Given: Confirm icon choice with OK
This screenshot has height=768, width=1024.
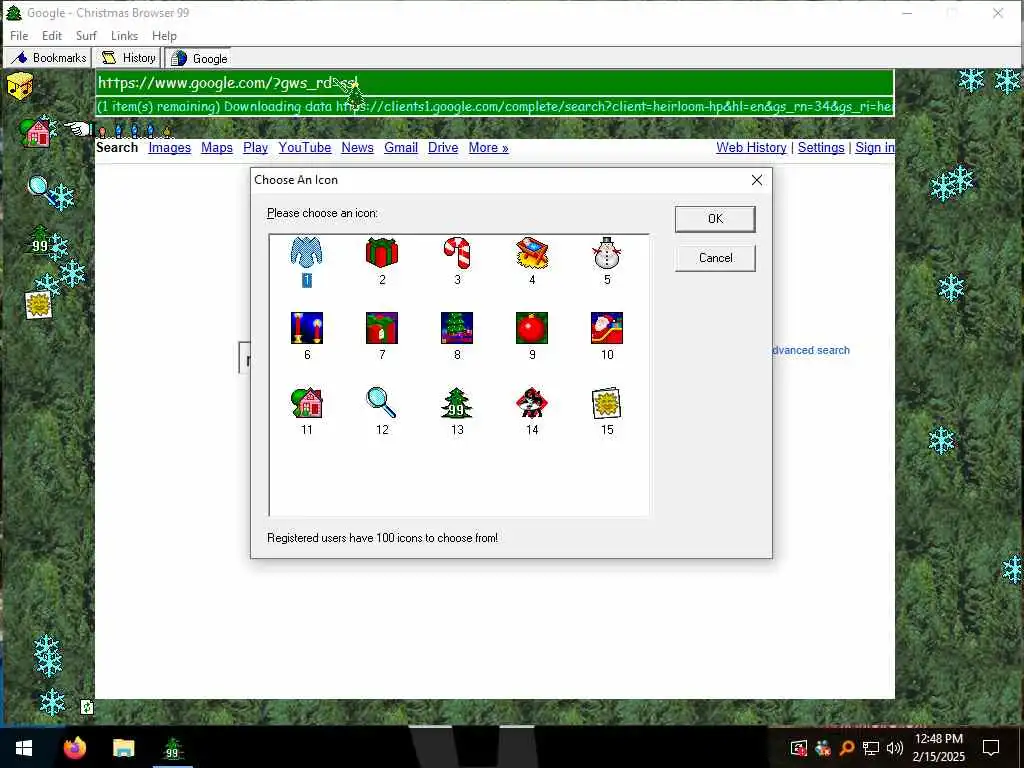Looking at the screenshot, I should pos(715,219).
